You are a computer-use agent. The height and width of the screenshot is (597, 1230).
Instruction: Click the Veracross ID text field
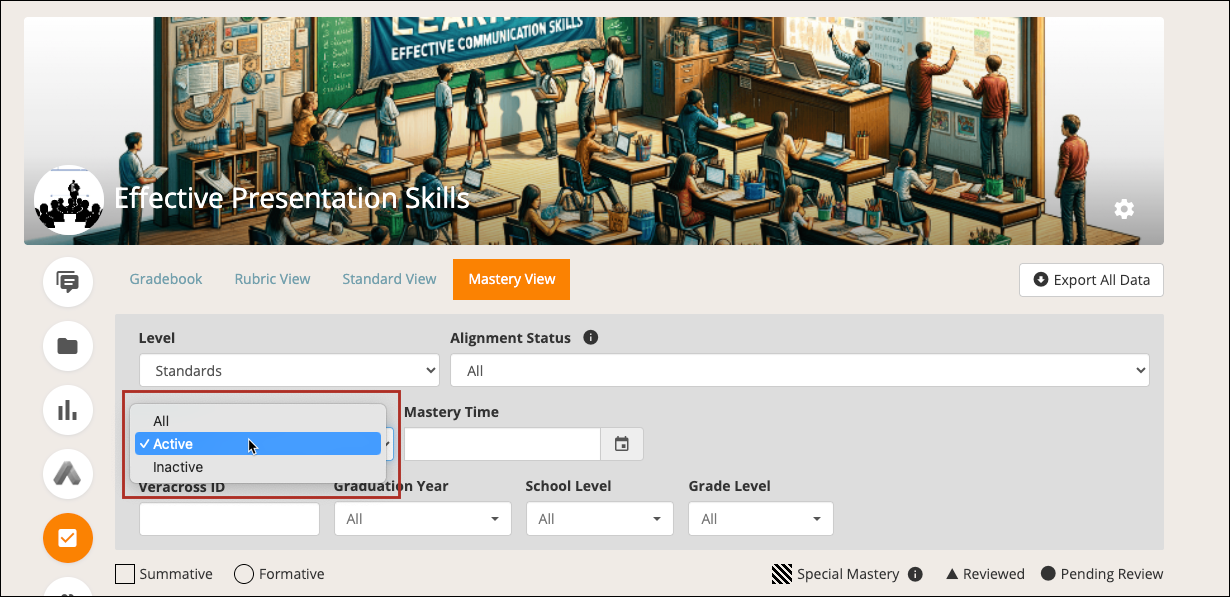229,519
